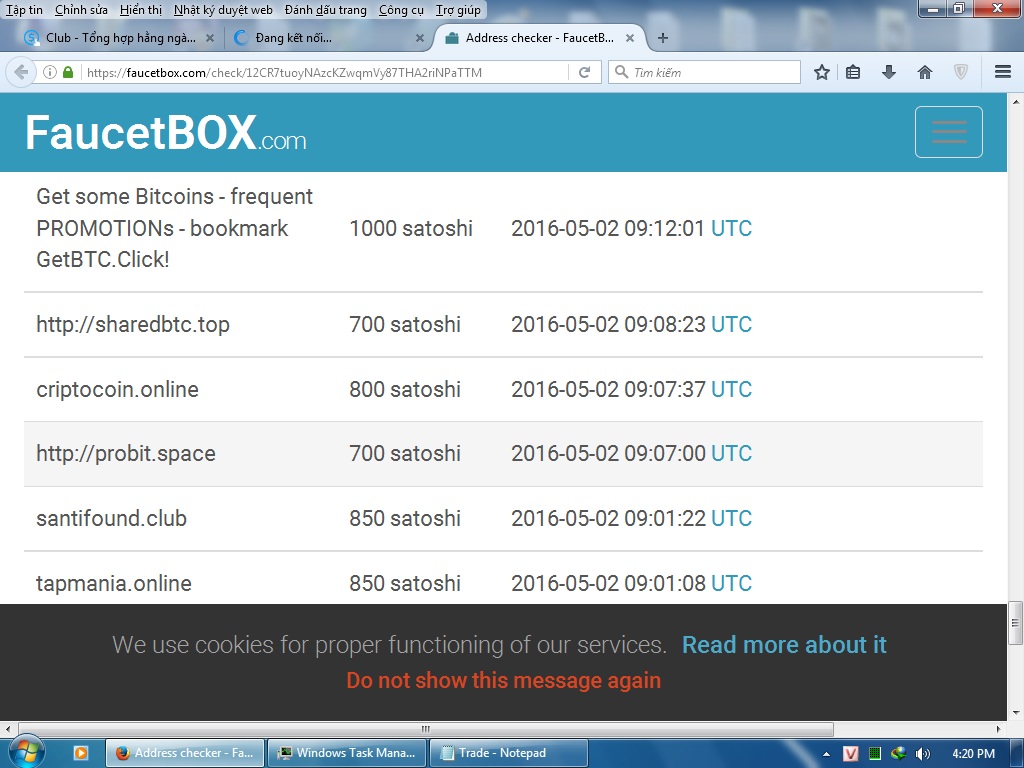
Task: Go back with the browser back arrow
Action: [21, 72]
